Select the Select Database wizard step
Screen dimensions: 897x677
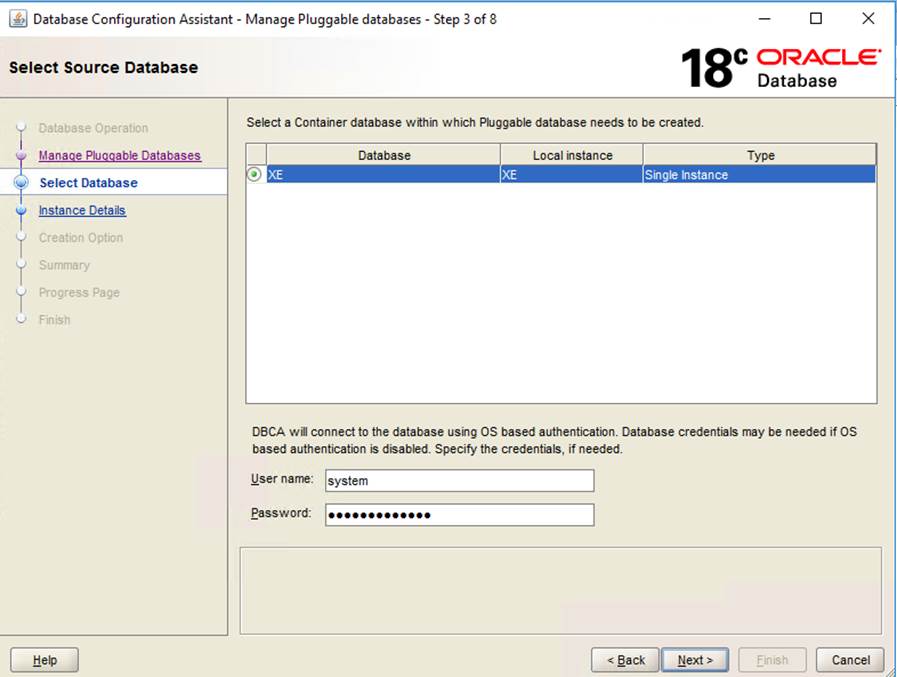[x=89, y=183]
